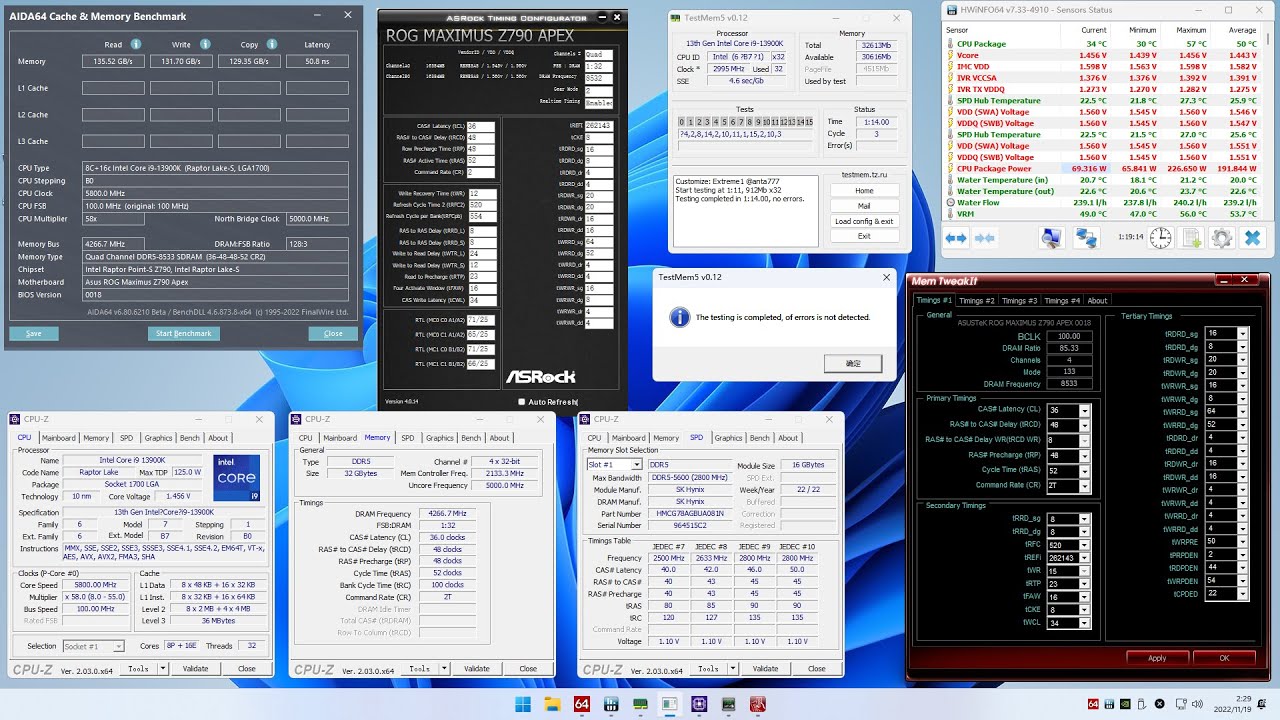Screen dimensions: 1280x720
Task: Open Bench tab in CPU-Z Memory window
Action: tap(470, 438)
